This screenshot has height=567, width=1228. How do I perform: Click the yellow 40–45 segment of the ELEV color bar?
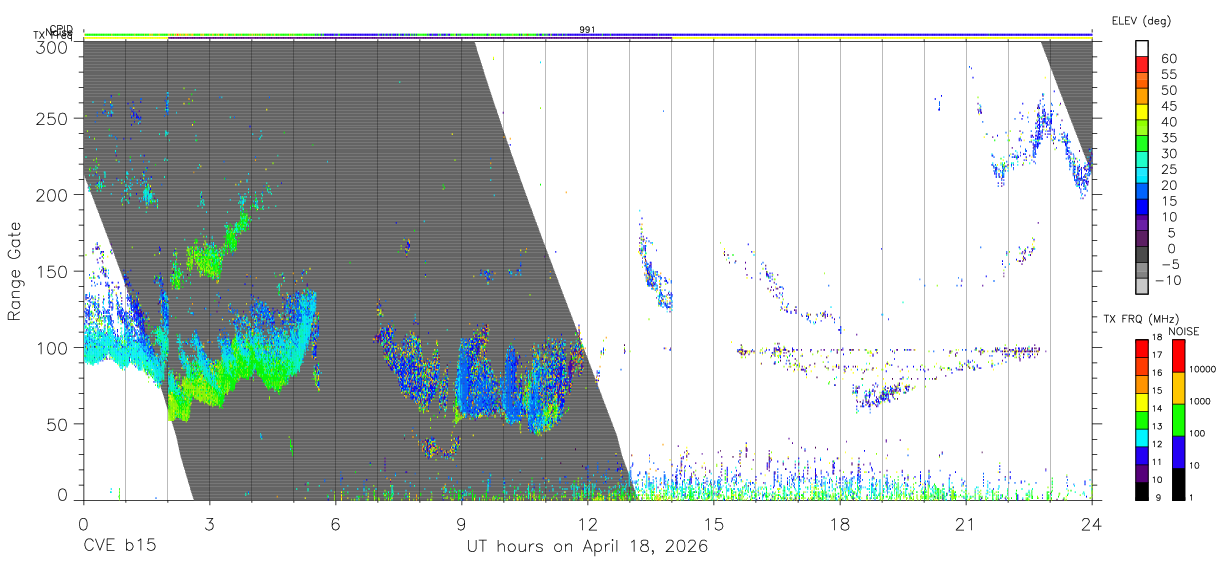pos(1142,113)
